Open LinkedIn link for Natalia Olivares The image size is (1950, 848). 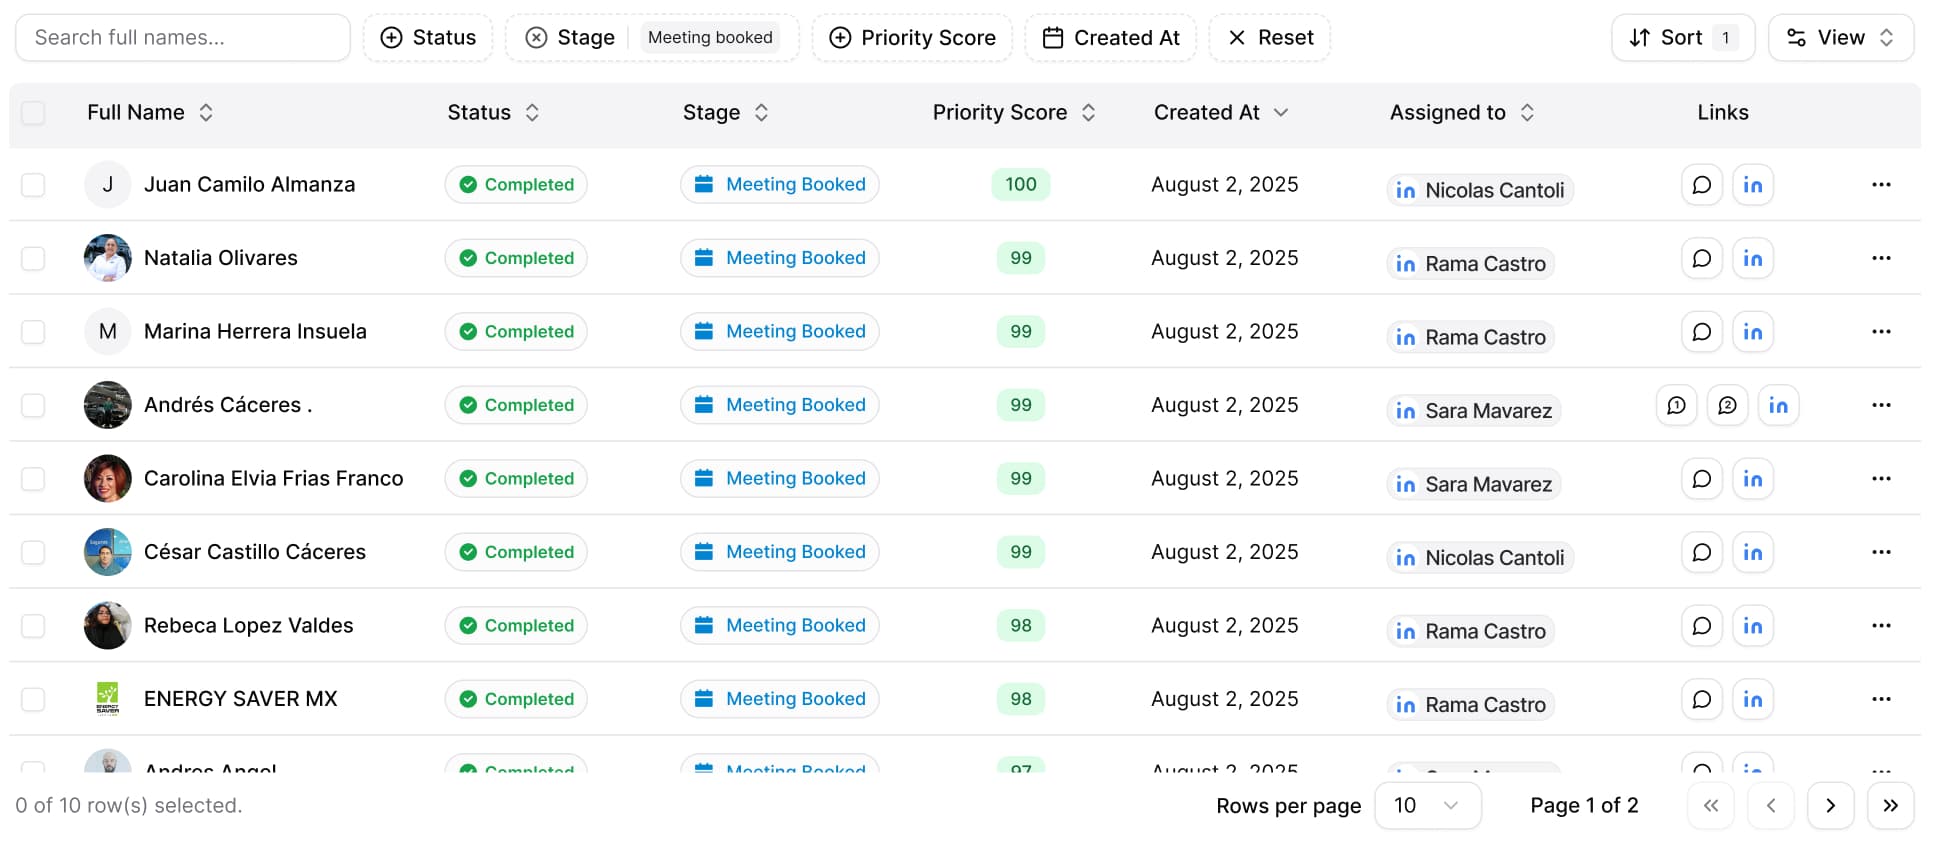pos(1752,258)
